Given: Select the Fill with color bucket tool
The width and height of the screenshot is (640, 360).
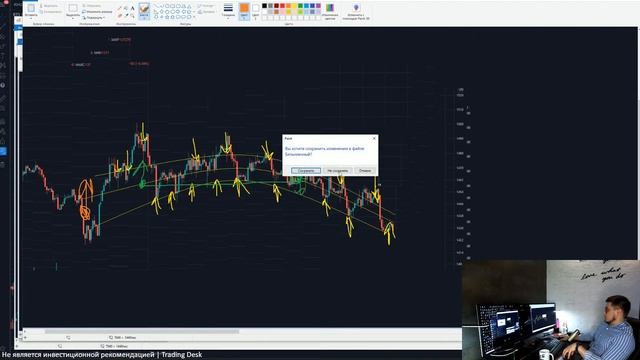Looking at the screenshot, I should click(126, 8).
